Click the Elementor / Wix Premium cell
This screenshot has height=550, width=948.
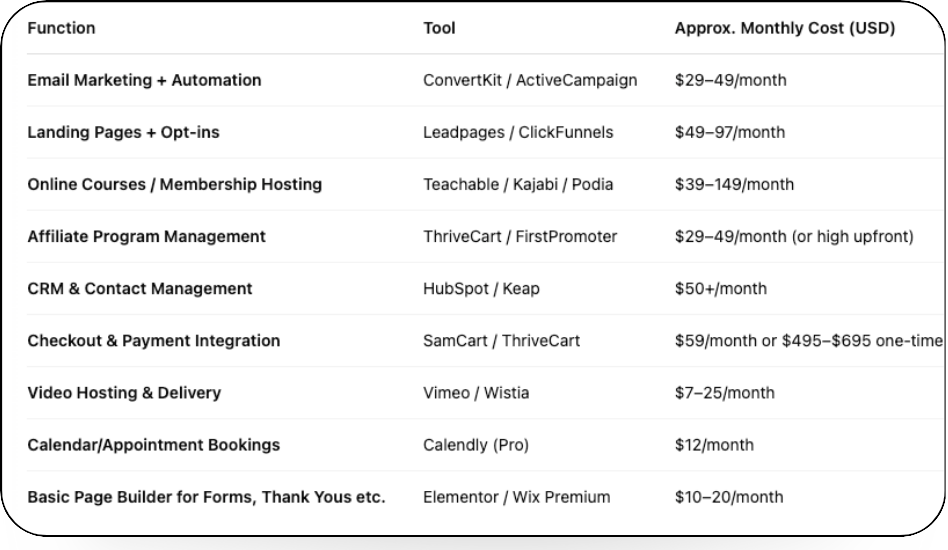click(x=516, y=497)
